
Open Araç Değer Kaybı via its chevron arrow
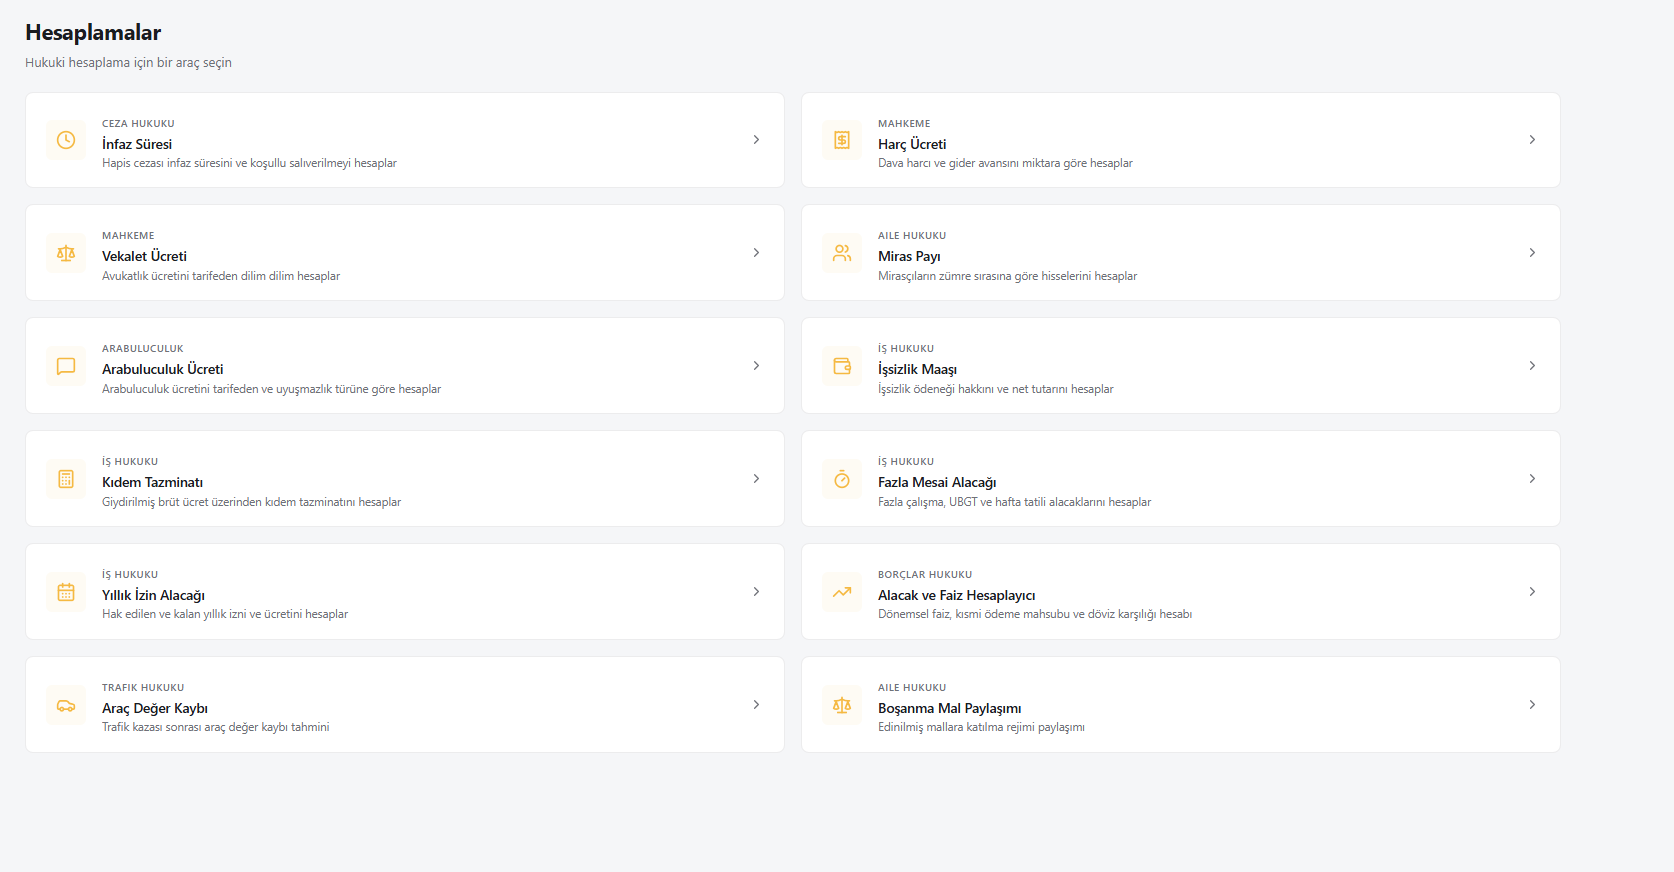756,705
